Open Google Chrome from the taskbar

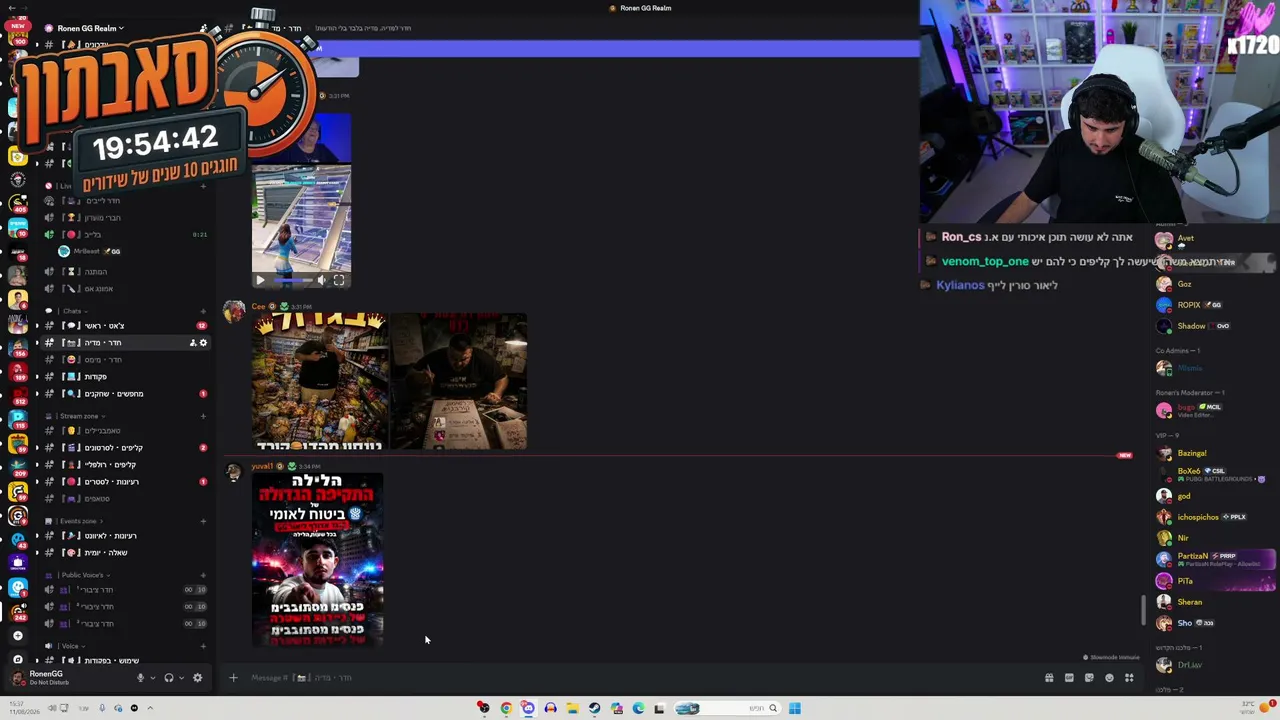[506, 709]
